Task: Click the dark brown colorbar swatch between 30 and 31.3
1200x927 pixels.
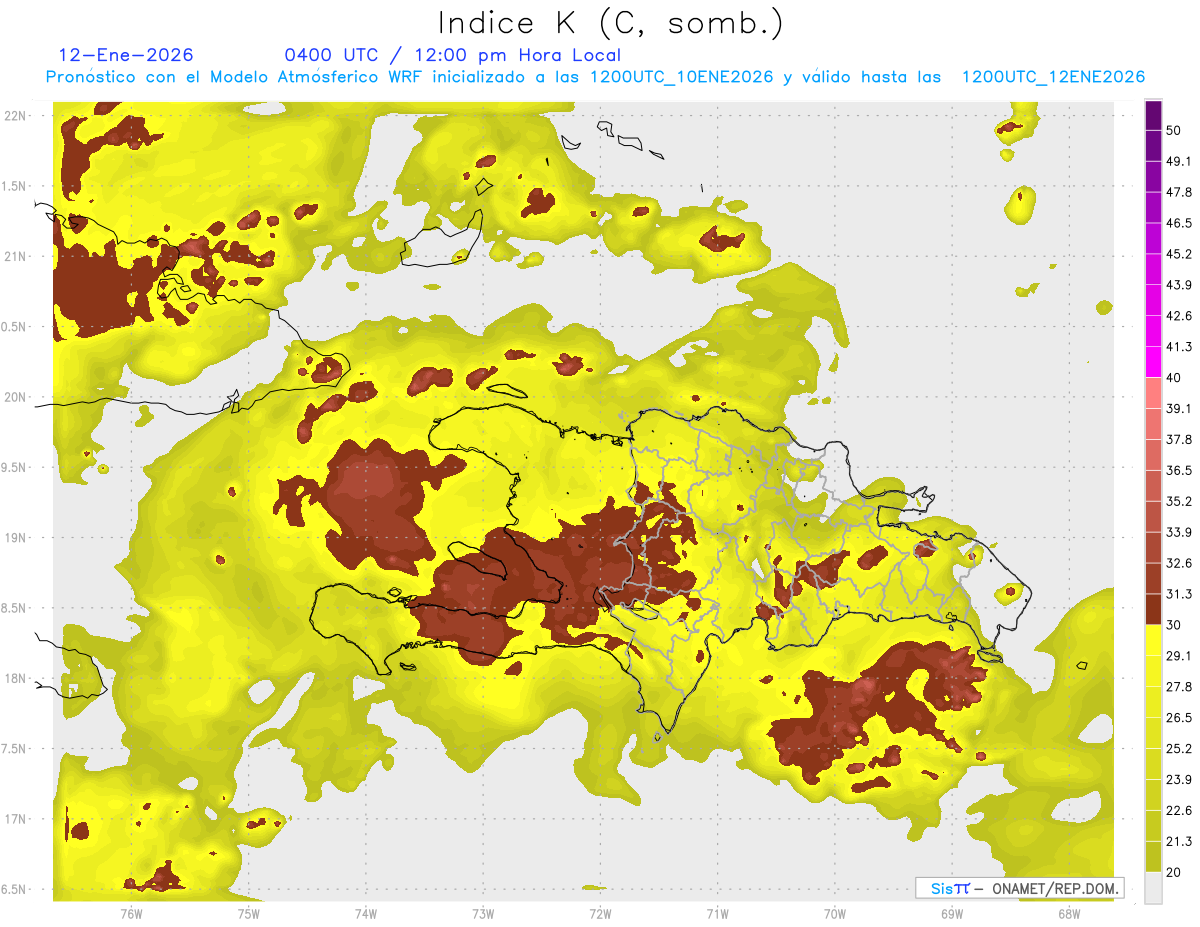Action: point(1153,610)
